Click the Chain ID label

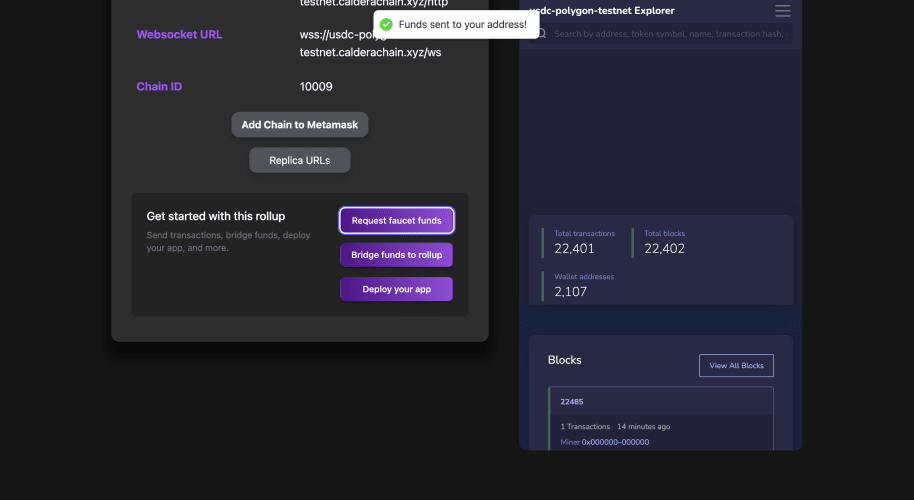coord(159,87)
